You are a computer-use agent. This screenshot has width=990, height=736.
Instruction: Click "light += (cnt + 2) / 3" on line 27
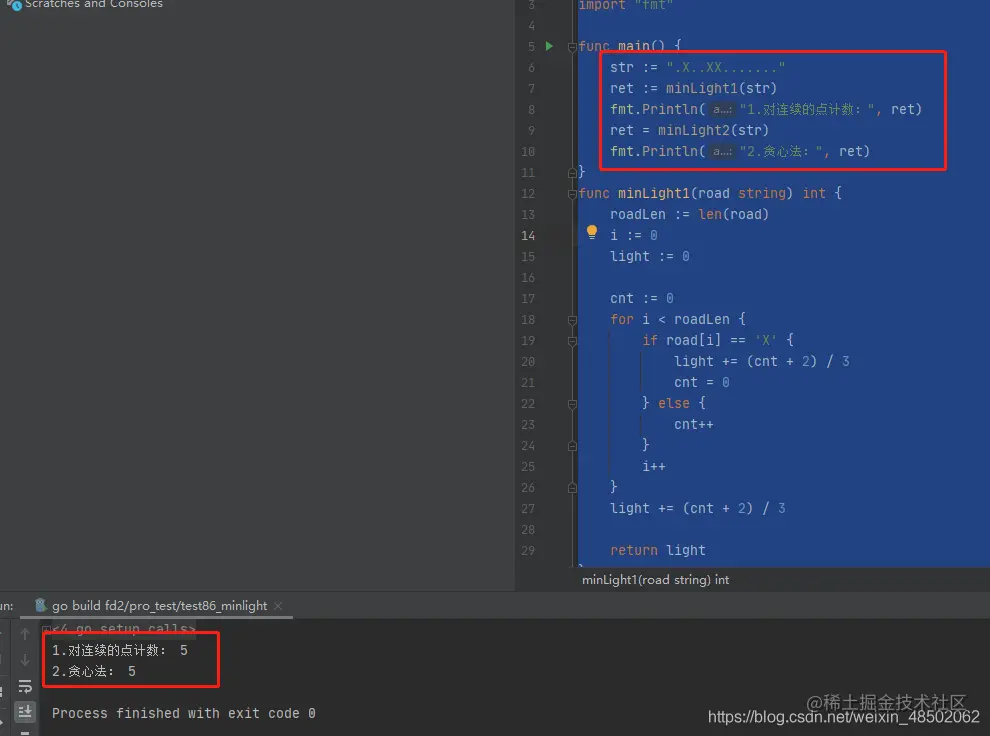pyautogui.click(x=698, y=508)
